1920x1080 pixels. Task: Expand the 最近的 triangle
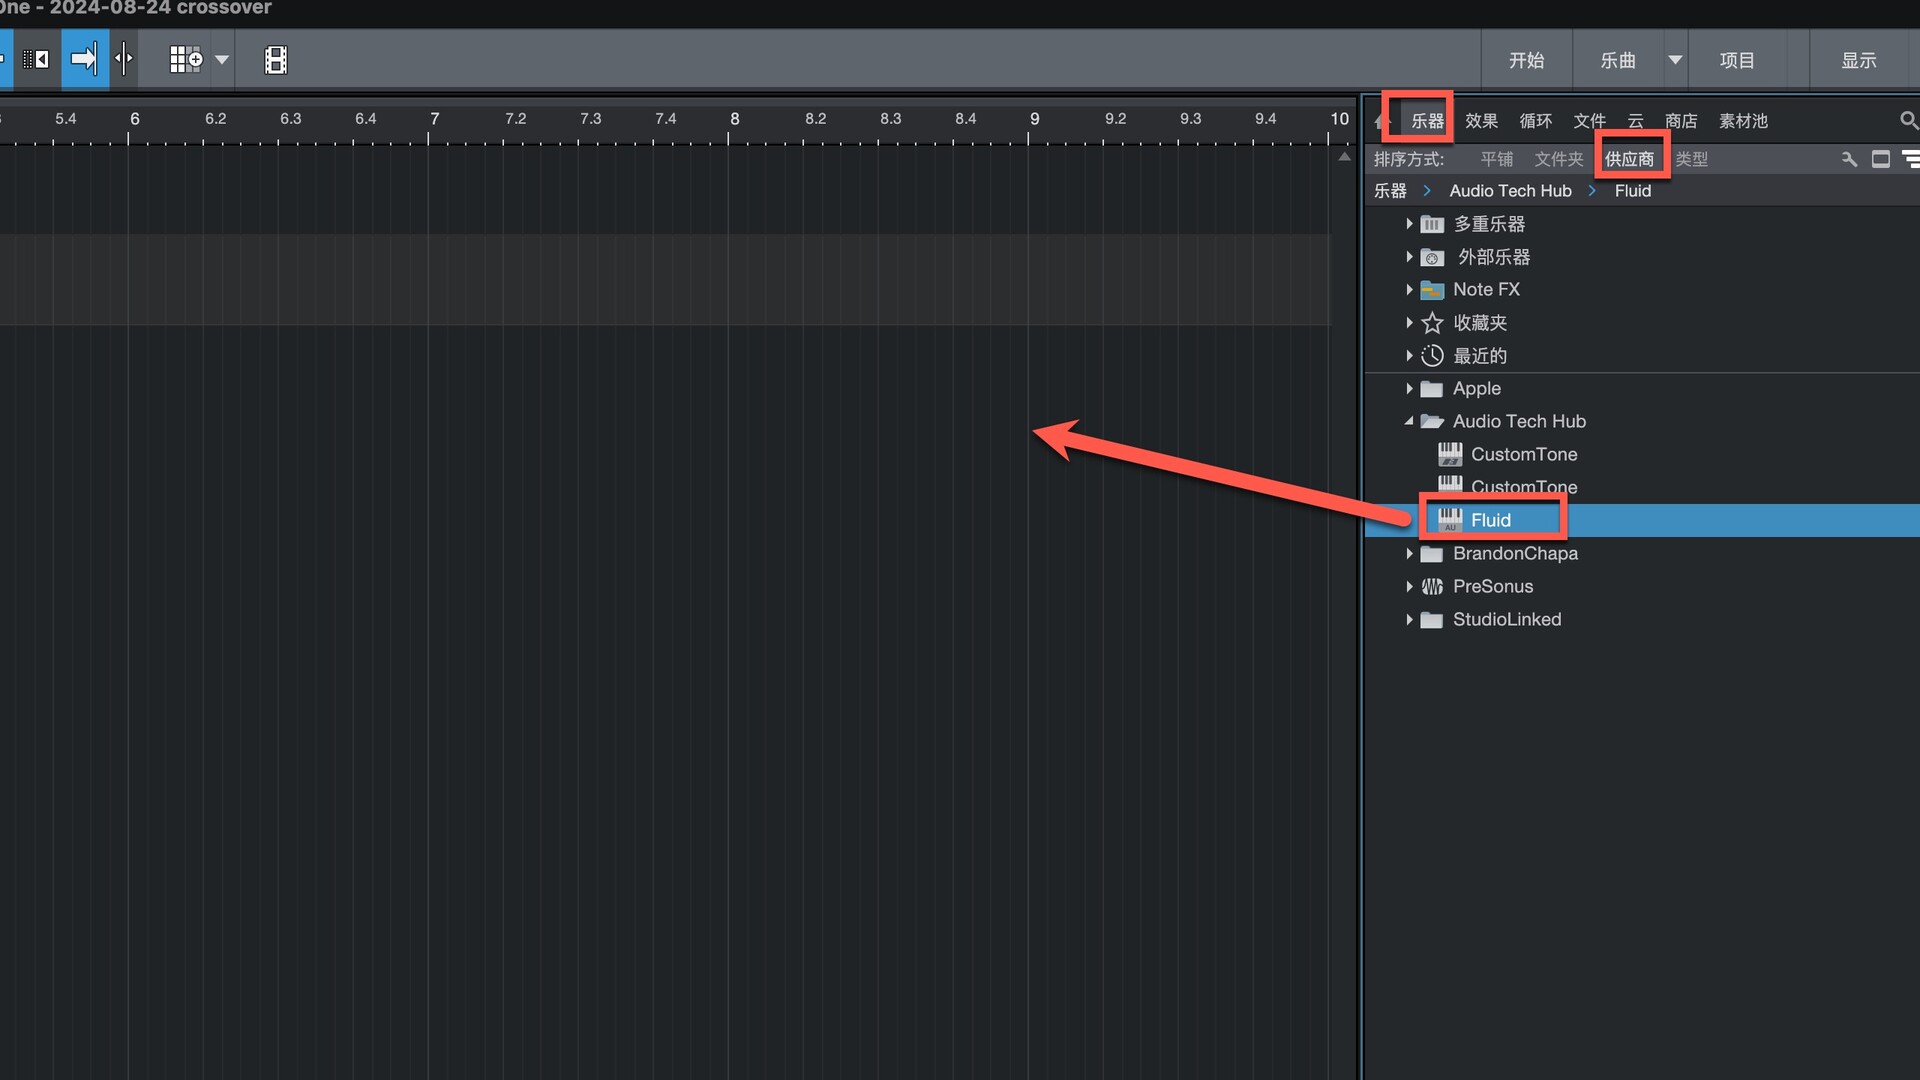pyautogui.click(x=1409, y=356)
